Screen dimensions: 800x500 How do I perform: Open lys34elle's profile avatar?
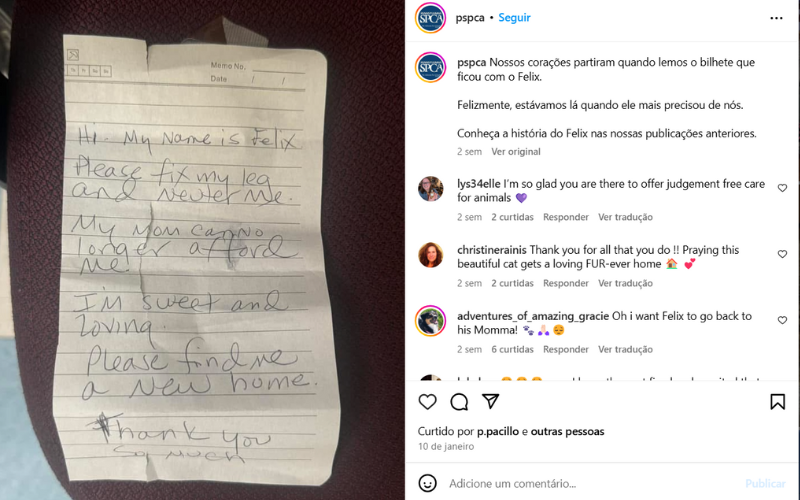431,189
